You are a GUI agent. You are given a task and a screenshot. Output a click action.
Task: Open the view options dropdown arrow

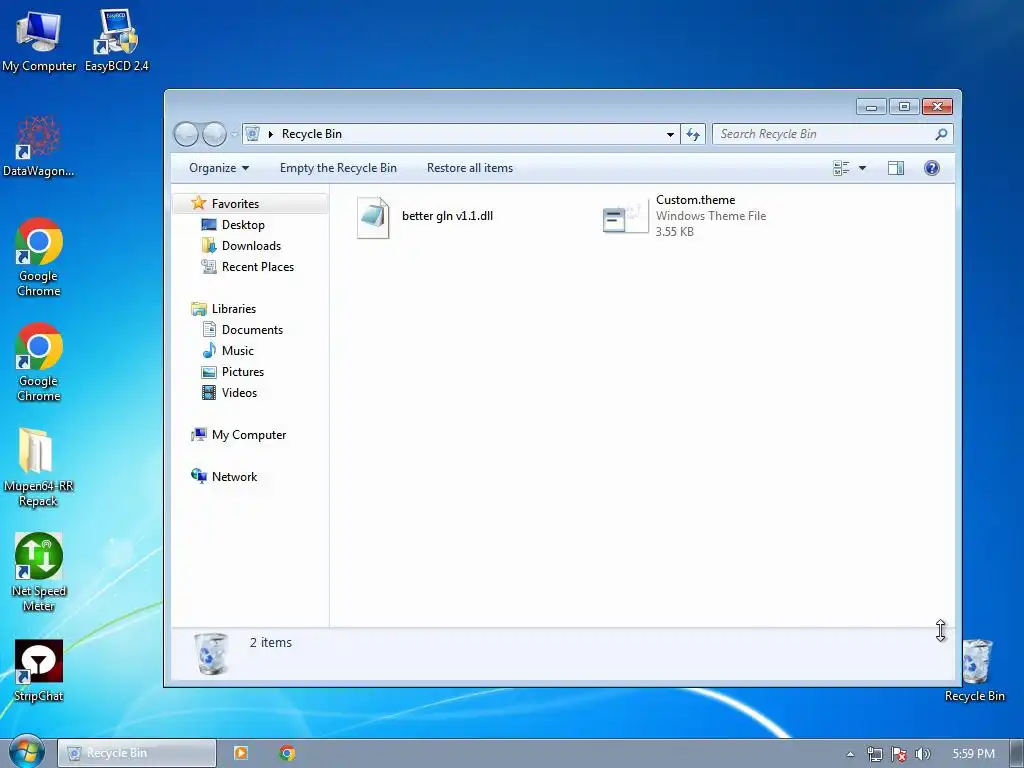[x=862, y=168]
